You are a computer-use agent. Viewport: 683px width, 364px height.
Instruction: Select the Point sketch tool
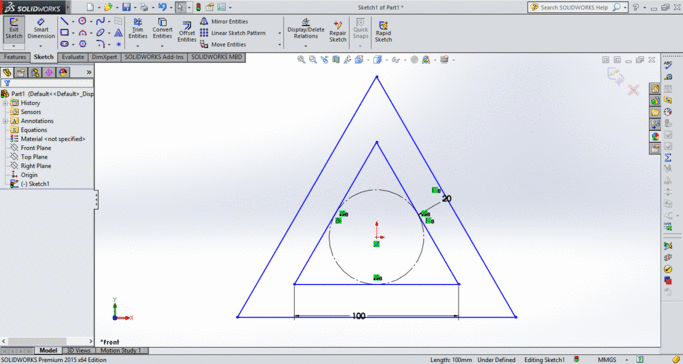click(118, 44)
